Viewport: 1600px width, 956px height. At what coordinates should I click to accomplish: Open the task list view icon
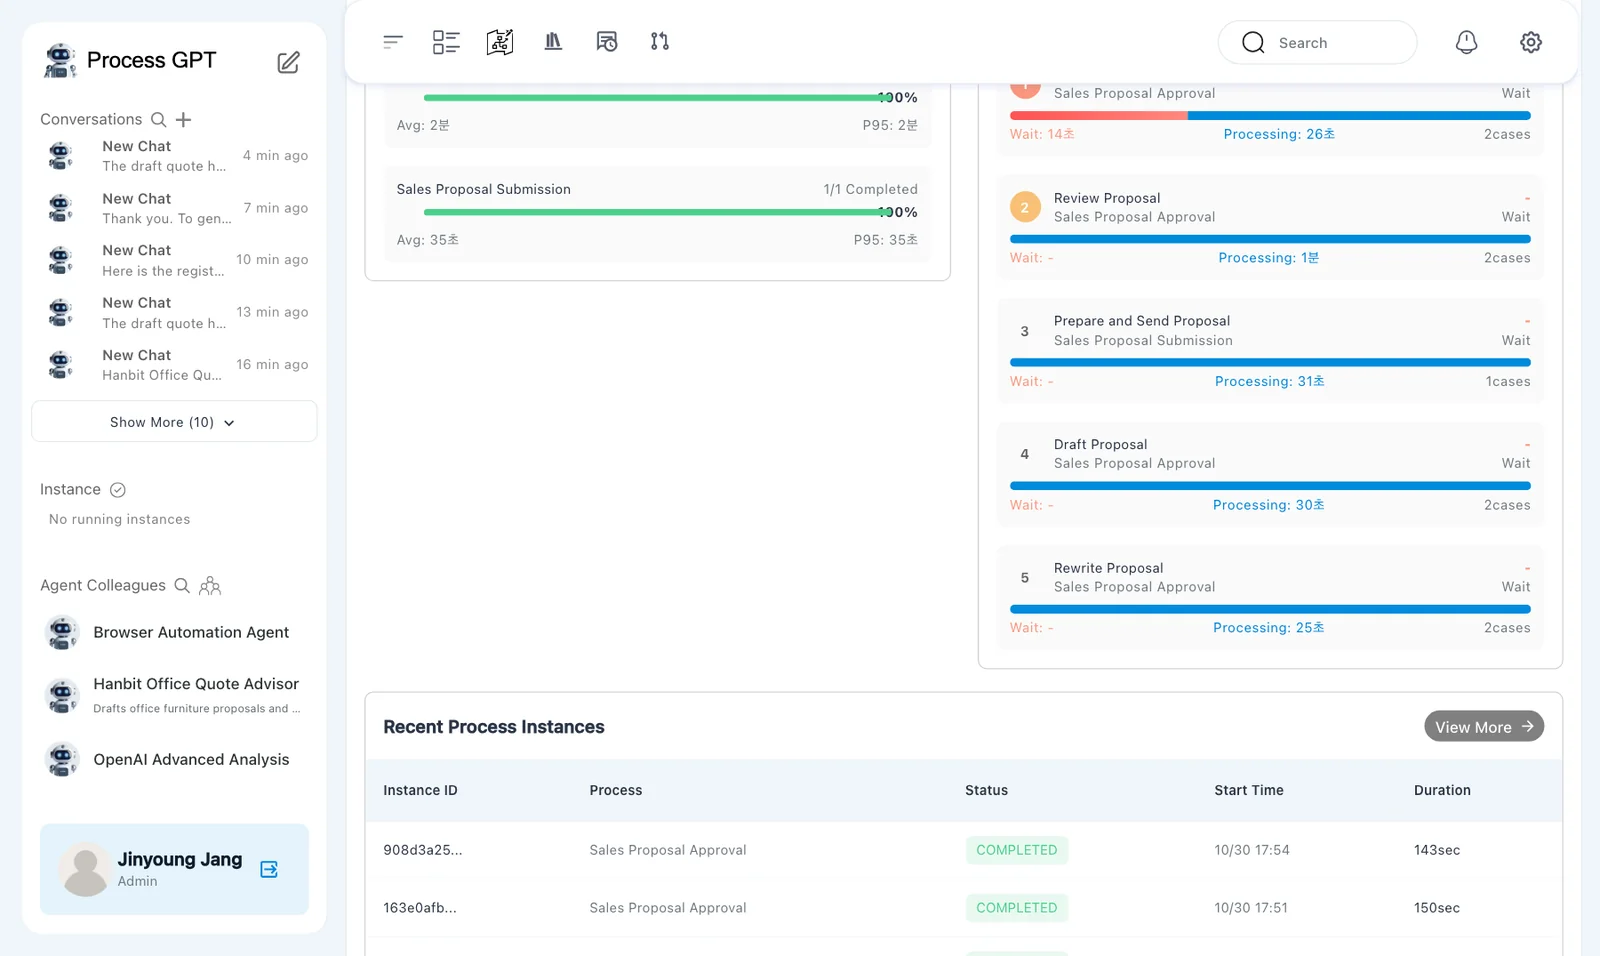click(446, 42)
